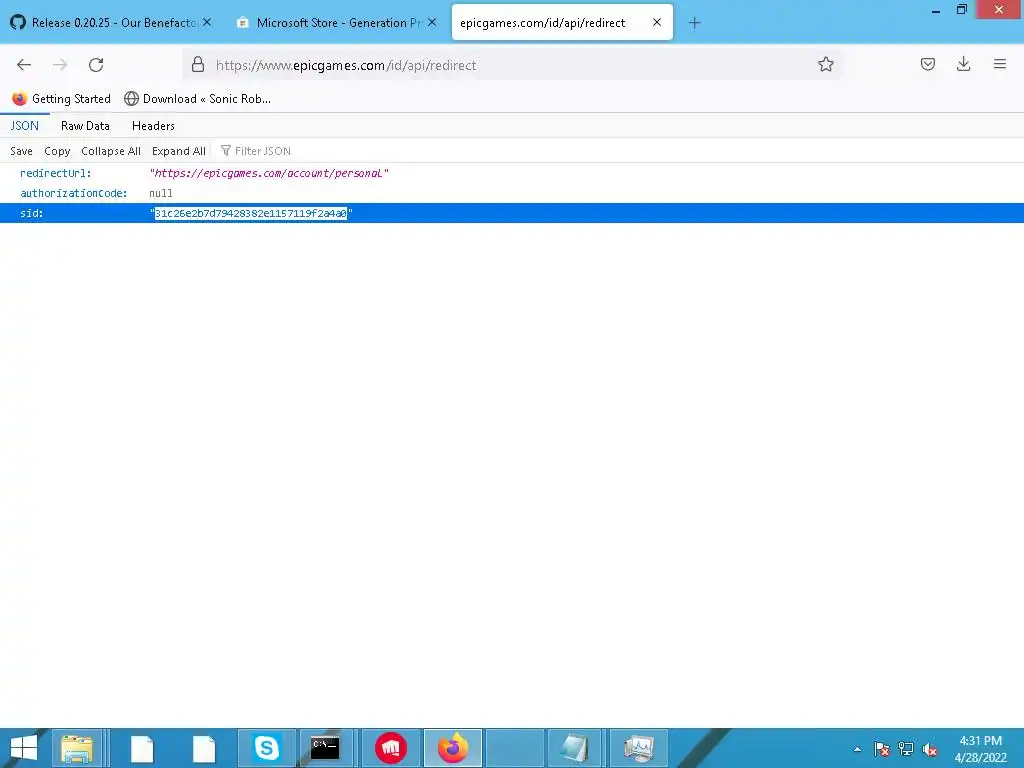Screen dimensions: 1024x768
Task: Click Expand All in JSON viewer
Action: [x=179, y=151]
